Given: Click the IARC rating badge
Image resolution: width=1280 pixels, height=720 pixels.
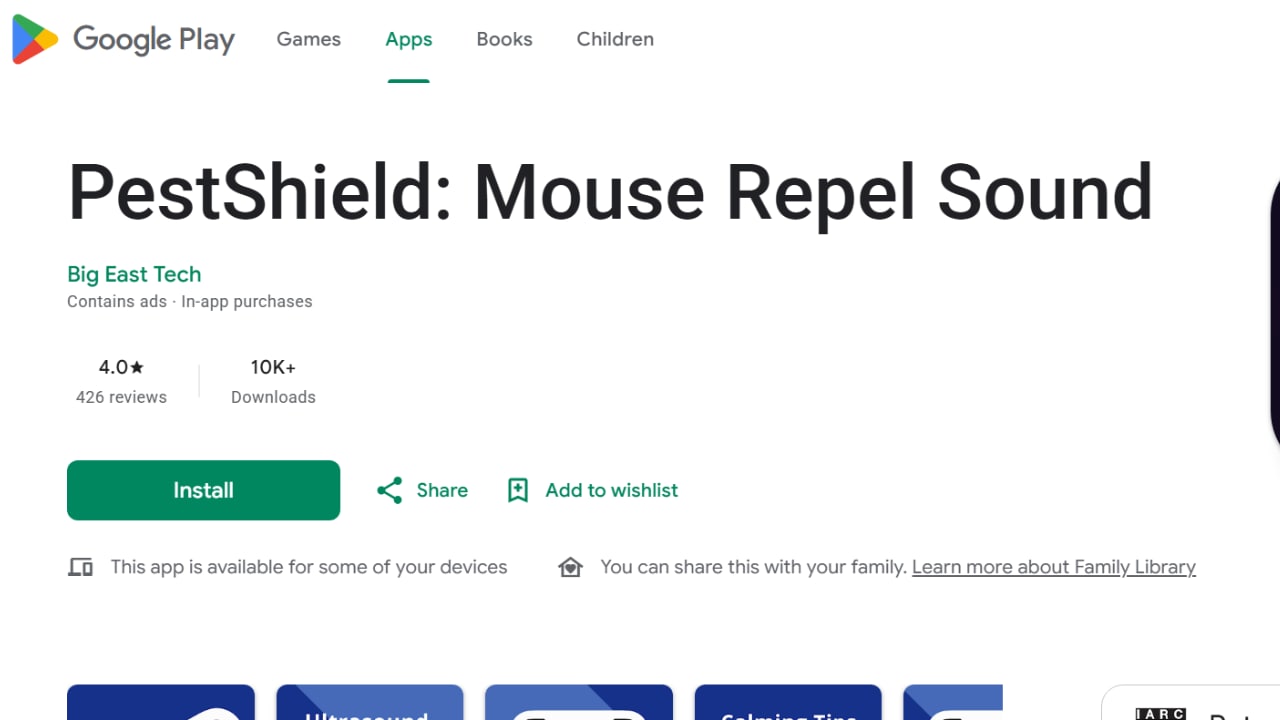Looking at the screenshot, I should click(x=1160, y=713).
